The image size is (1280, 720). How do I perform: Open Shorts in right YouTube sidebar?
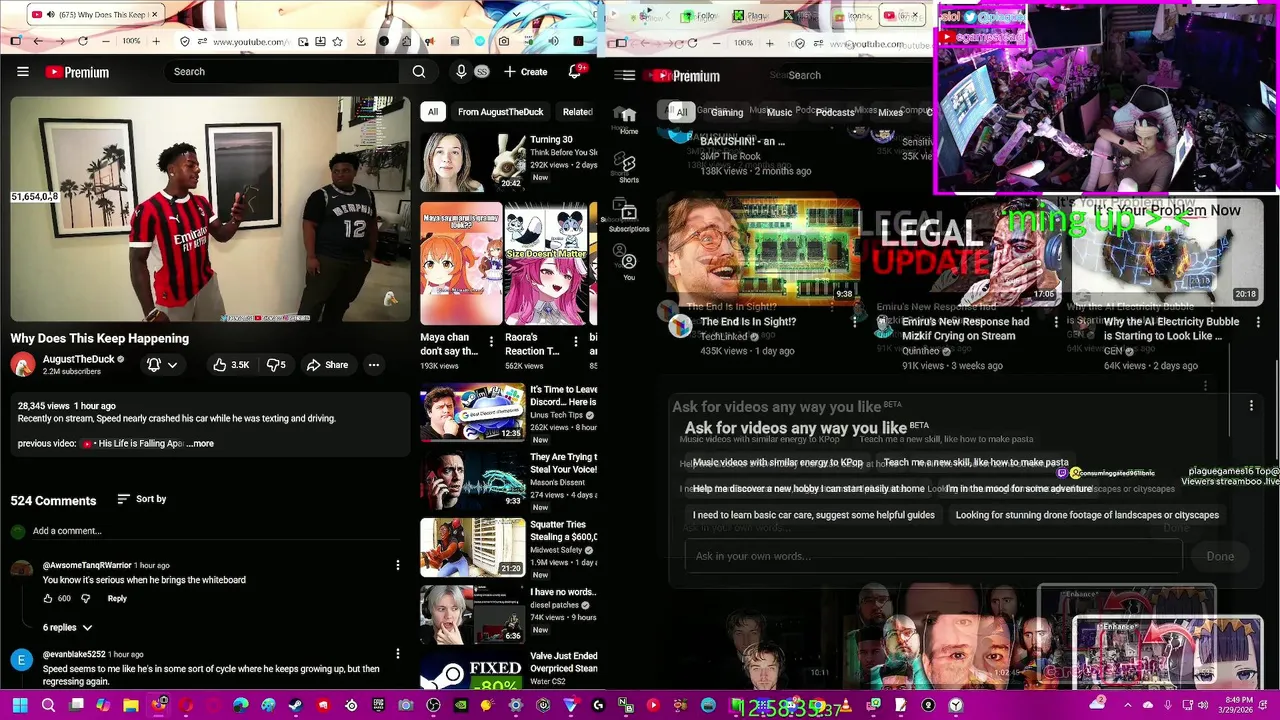[x=628, y=167]
